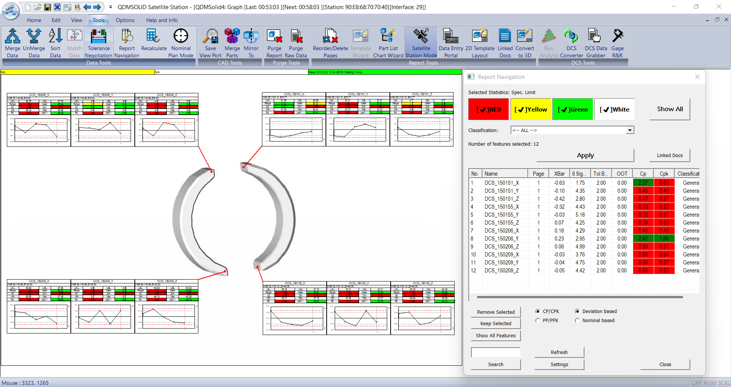Click the Cpk column header
This screenshot has height=387, width=731.
click(x=664, y=173)
